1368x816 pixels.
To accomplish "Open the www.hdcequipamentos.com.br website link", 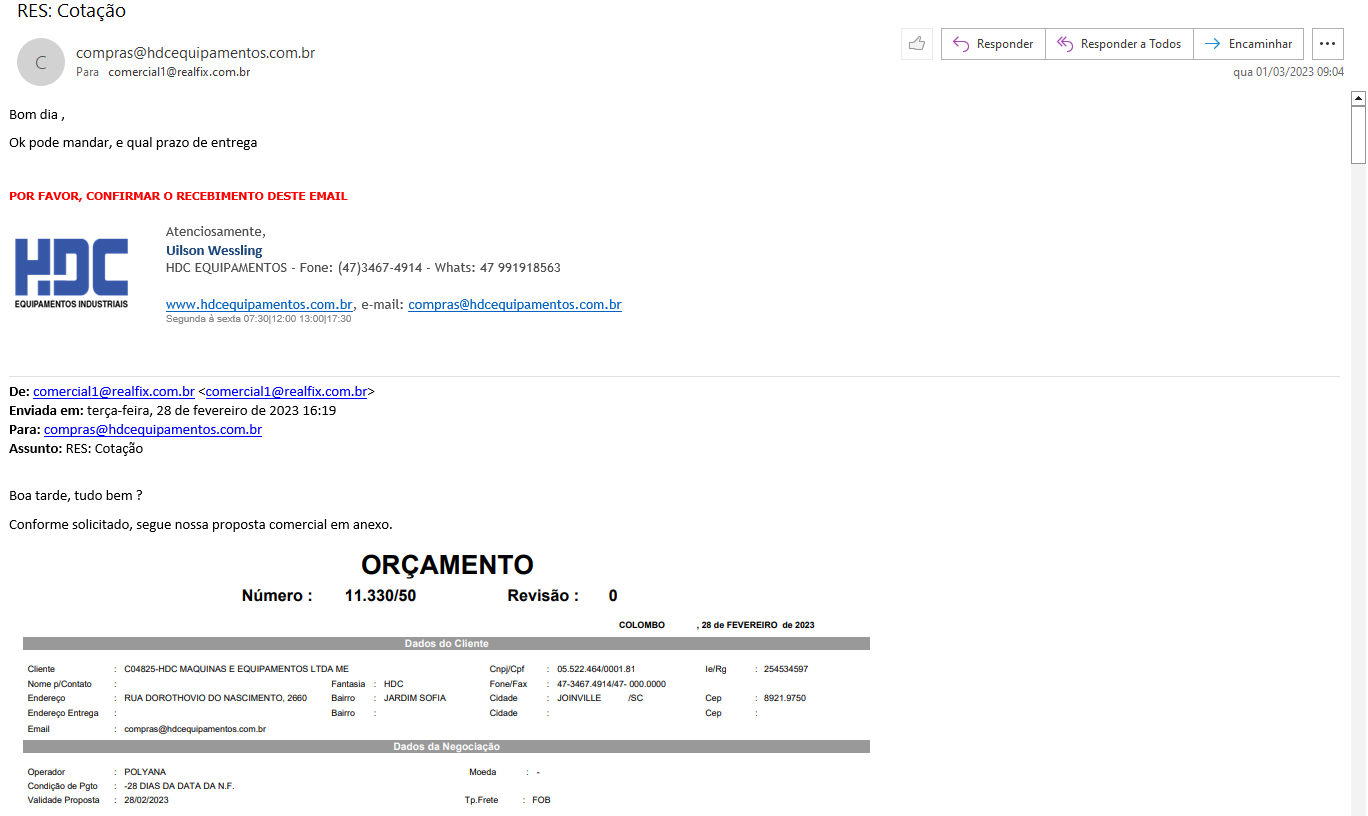I will click(x=259, y=304).
